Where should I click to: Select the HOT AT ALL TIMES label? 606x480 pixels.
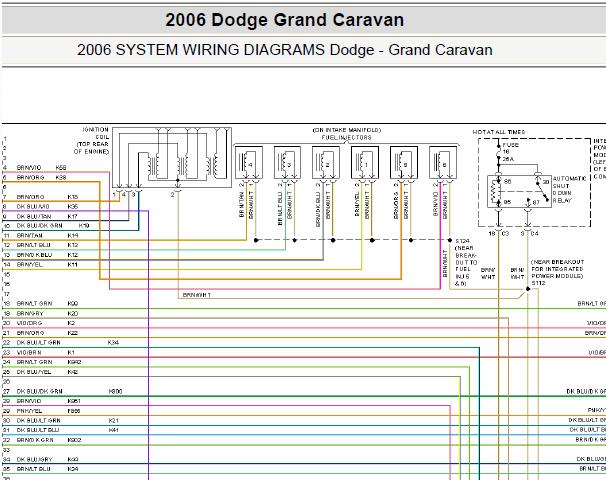[499, 132]
